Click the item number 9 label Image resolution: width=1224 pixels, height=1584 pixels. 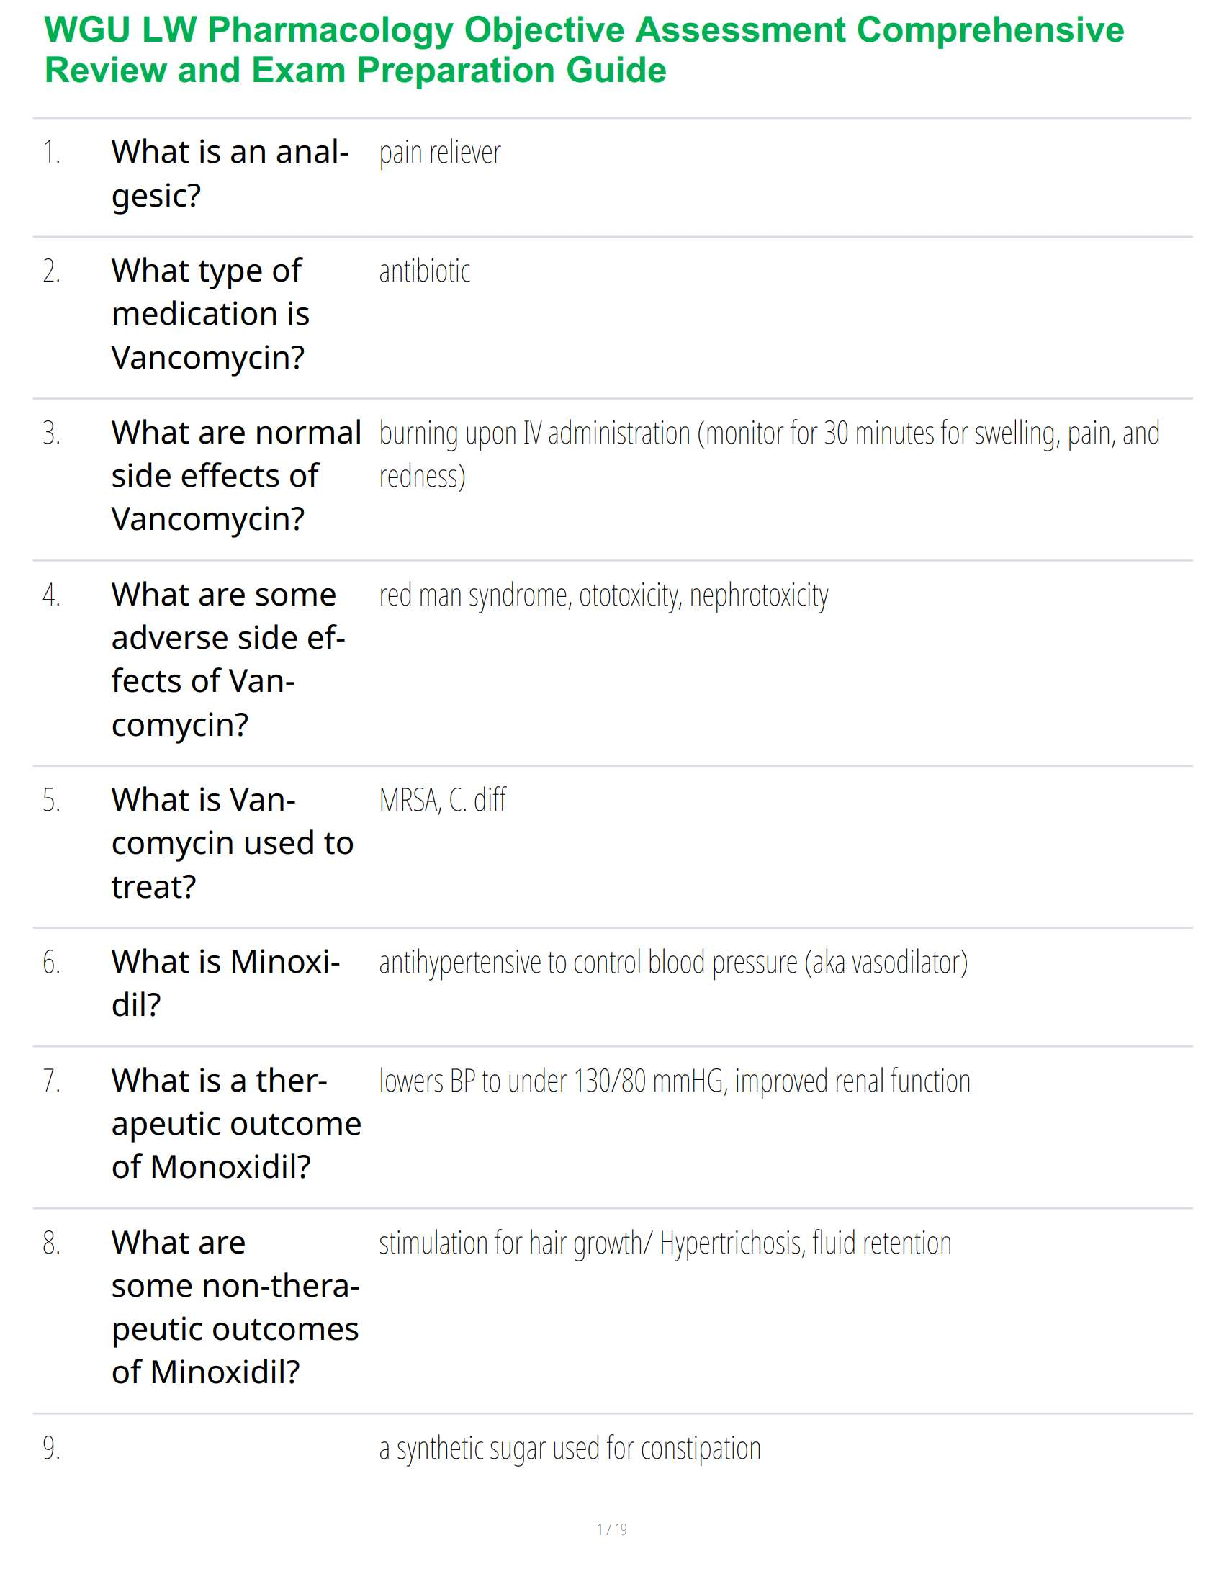pyautogui.click(x=51, y=1447)
